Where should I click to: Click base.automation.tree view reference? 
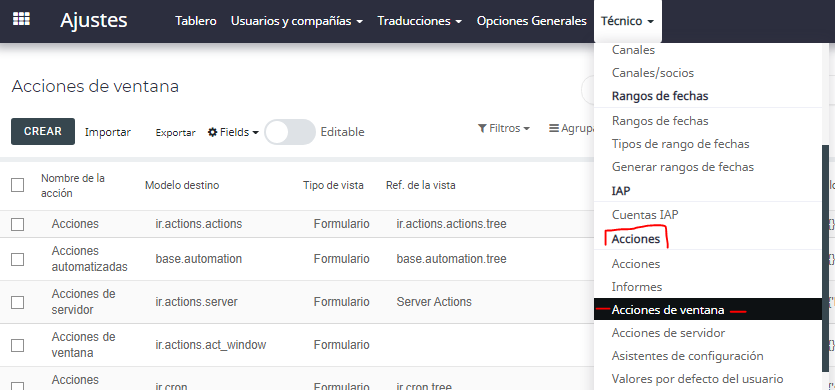452,259
